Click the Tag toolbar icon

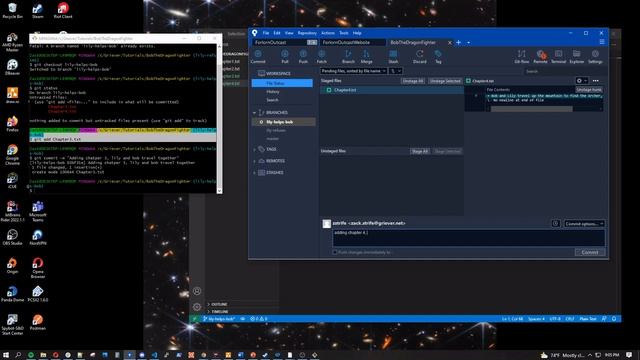(438, 56)
